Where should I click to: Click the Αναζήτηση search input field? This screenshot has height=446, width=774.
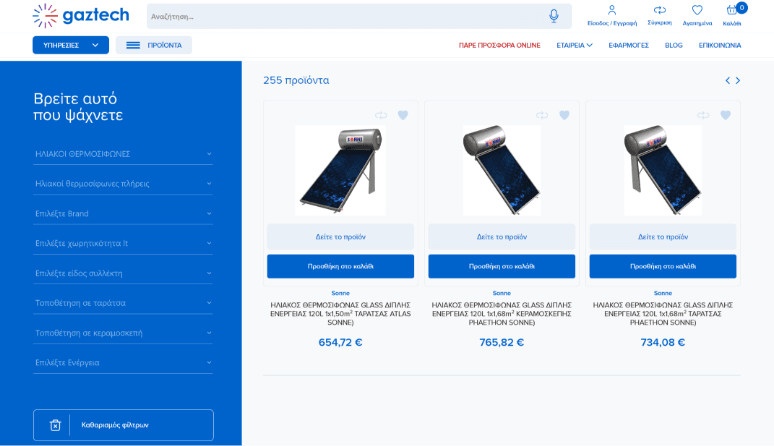pos(346,16)
